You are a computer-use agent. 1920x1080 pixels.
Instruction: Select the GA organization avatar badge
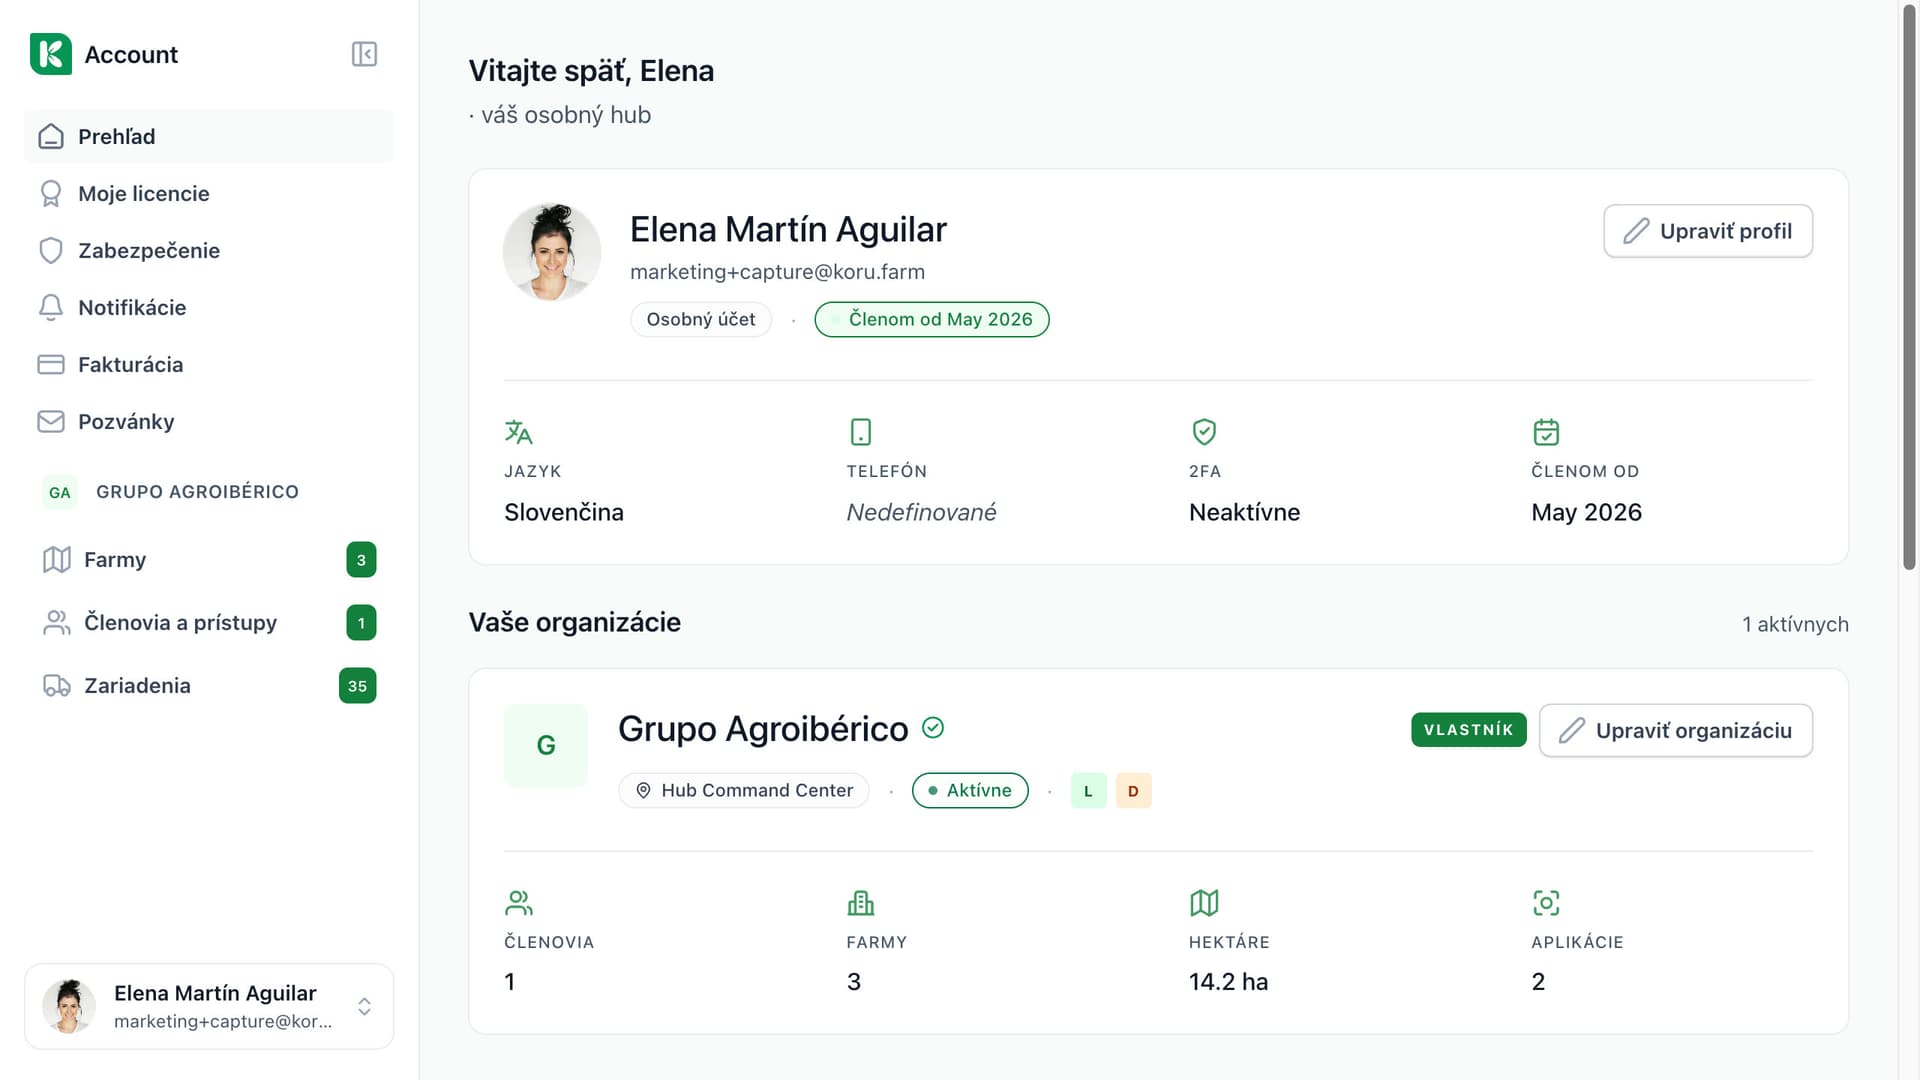pyautogui.click(x=60, y=492)
